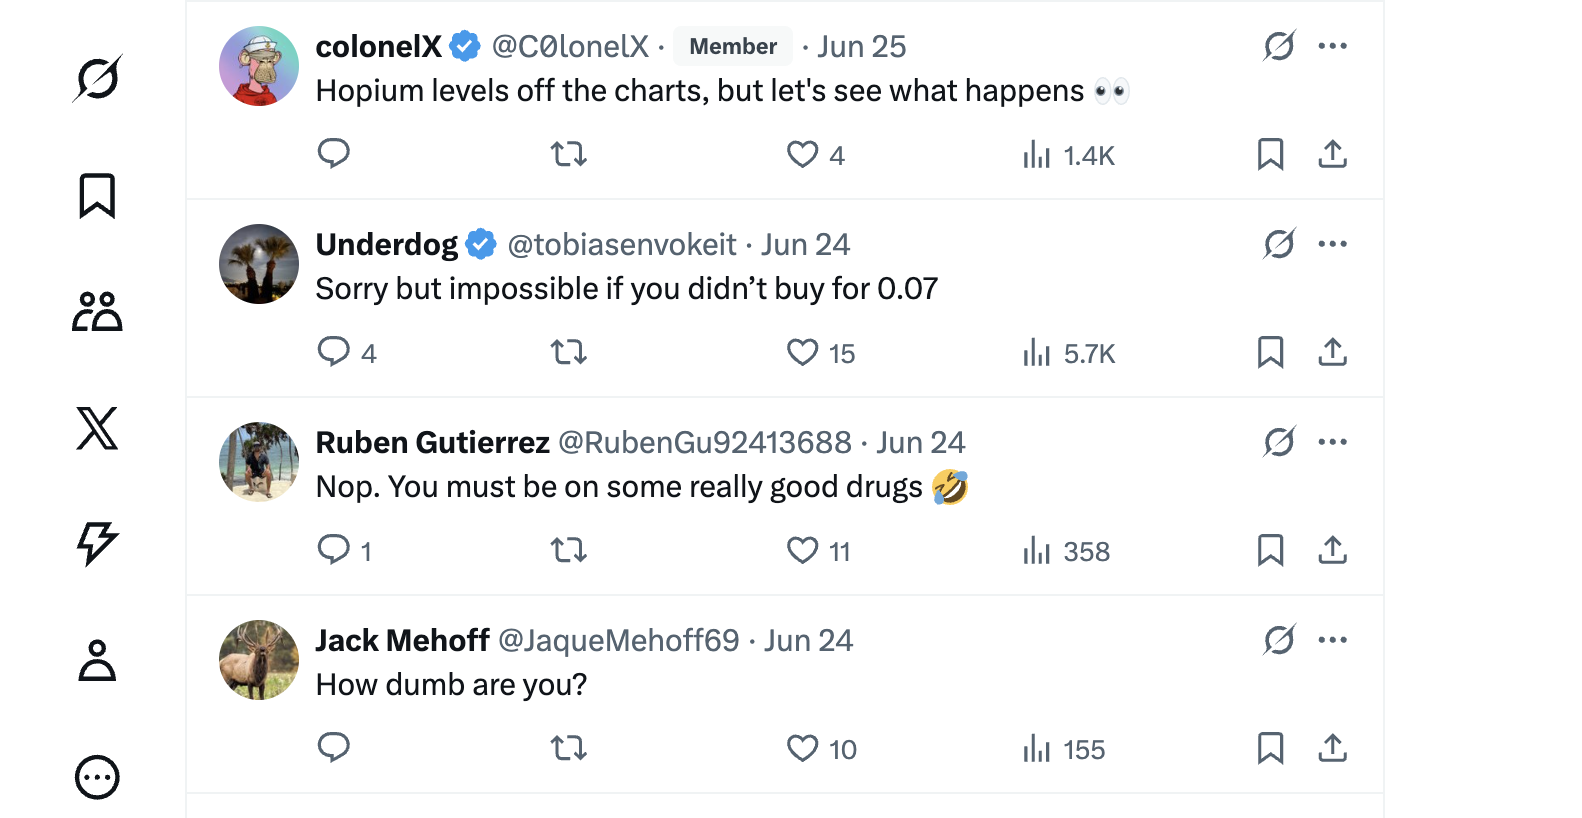Open the @tobiasenvokeit handle link
Viewport: 1582px width, 818px height.
pyautogui.click(x=621, y=244)
